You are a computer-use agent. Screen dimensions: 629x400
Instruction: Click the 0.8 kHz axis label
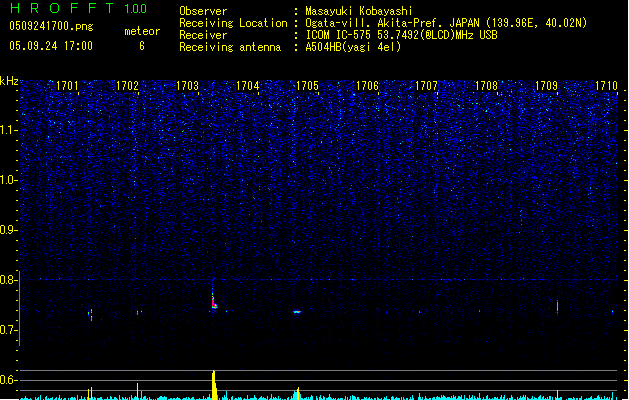click(x=9, y=280)
